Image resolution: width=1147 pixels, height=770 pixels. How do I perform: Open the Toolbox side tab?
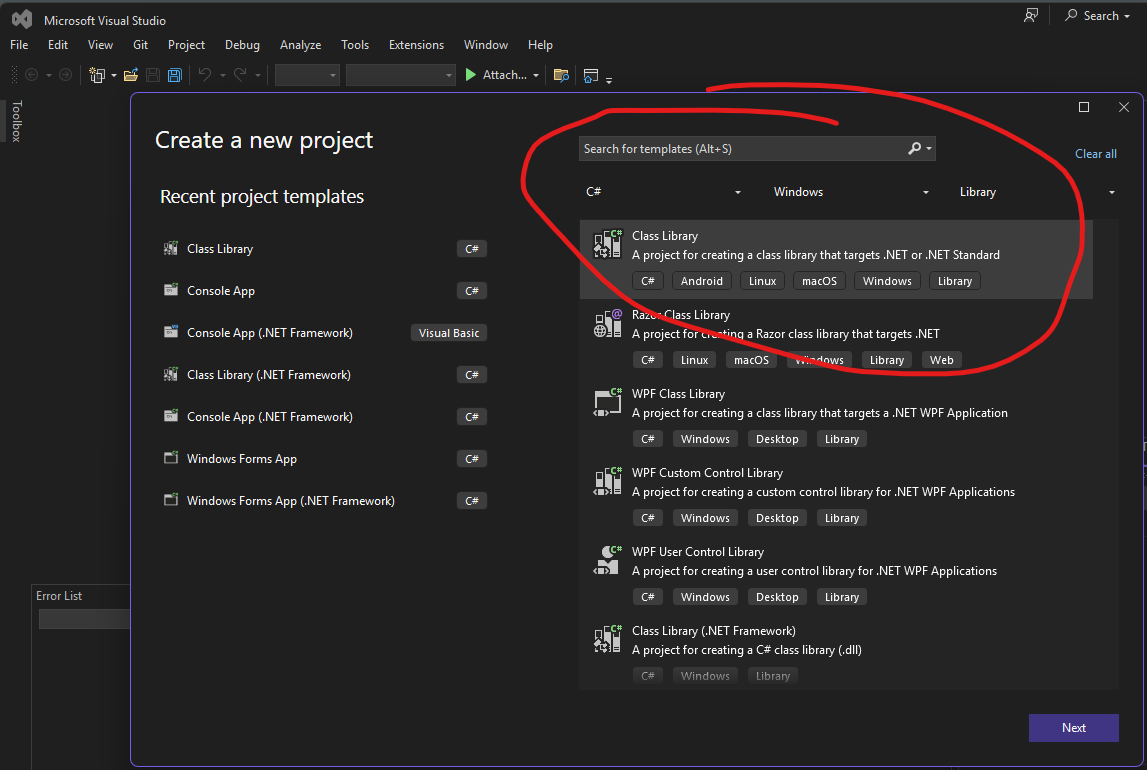click(16, 121)
